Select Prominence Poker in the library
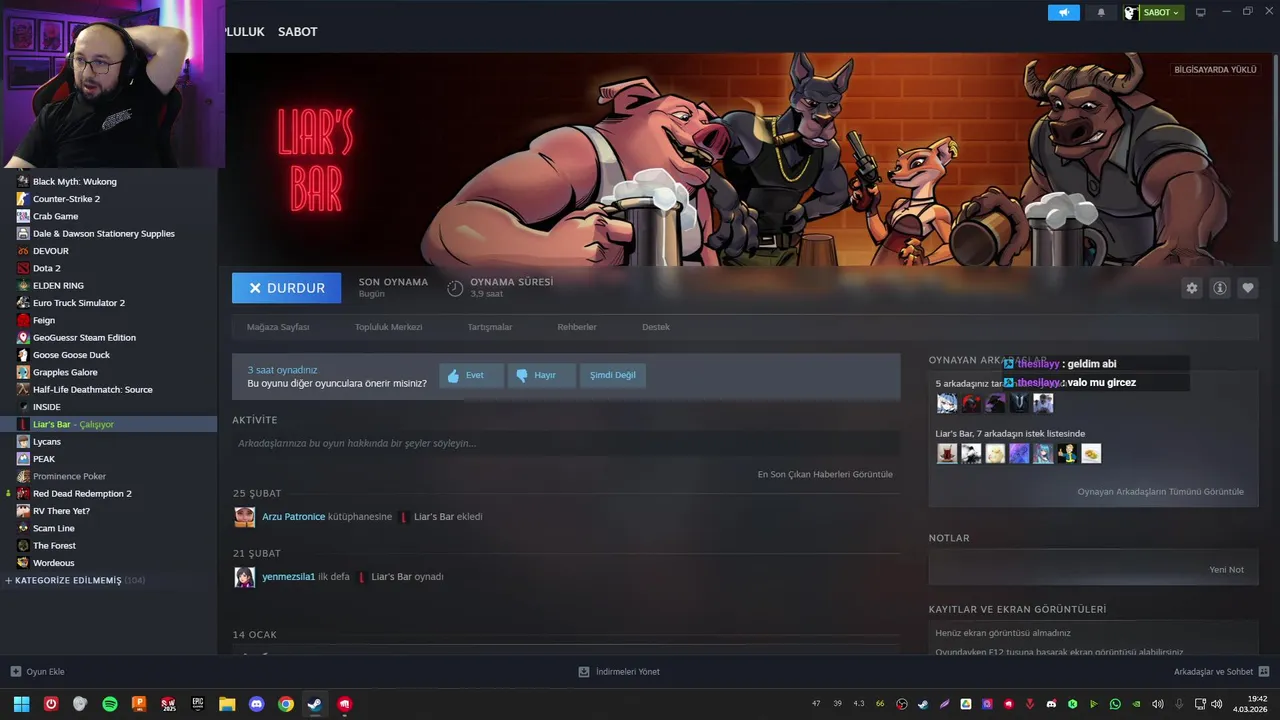The image size is (1280, 720). 69,476
